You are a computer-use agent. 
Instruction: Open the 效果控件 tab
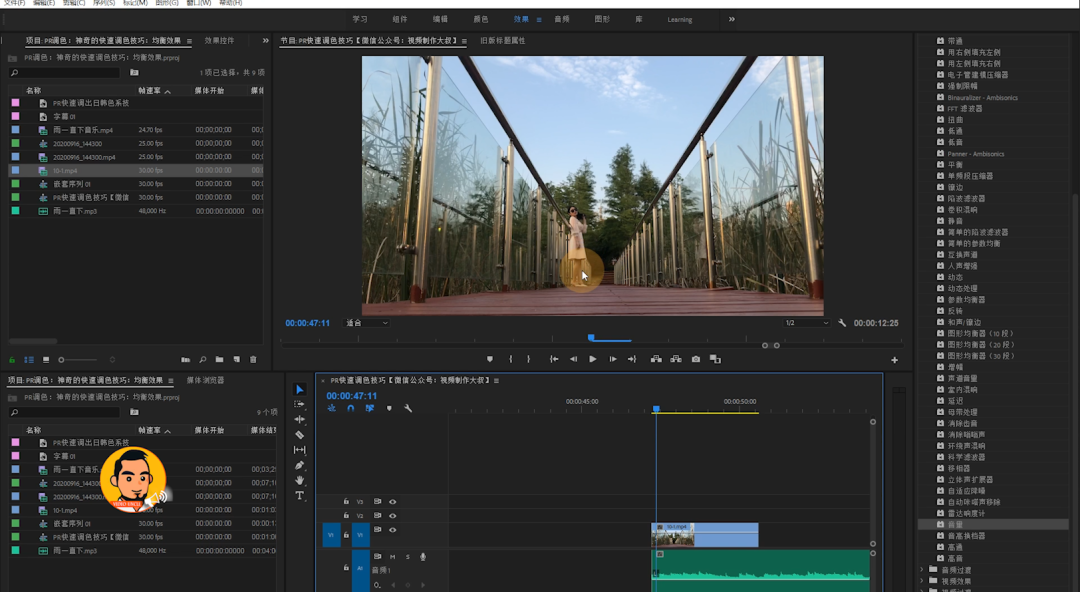coord(219,41)
